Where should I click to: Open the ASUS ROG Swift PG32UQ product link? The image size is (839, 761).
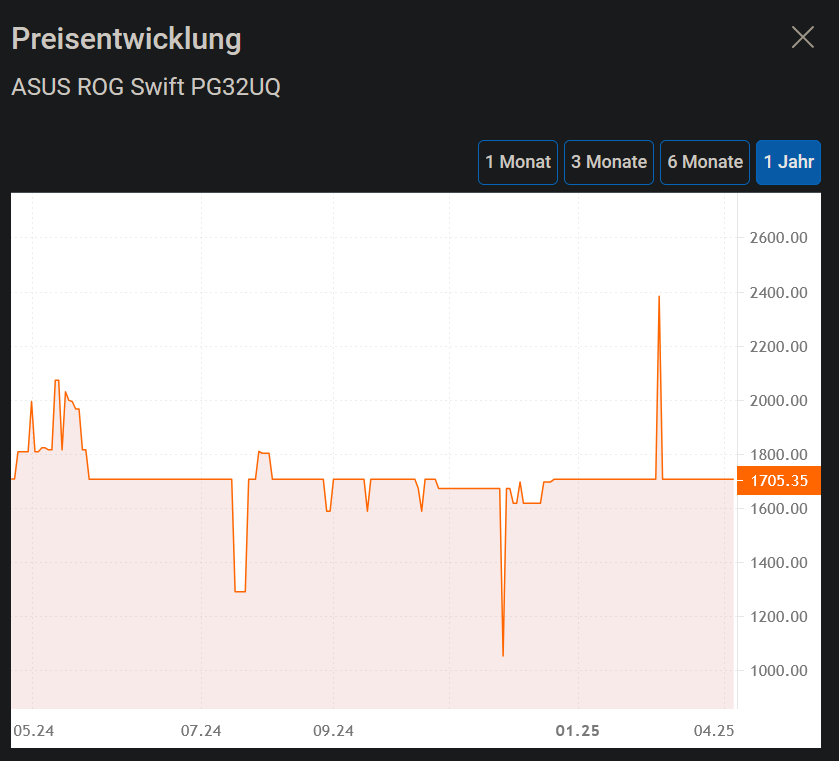pos(145,87)
